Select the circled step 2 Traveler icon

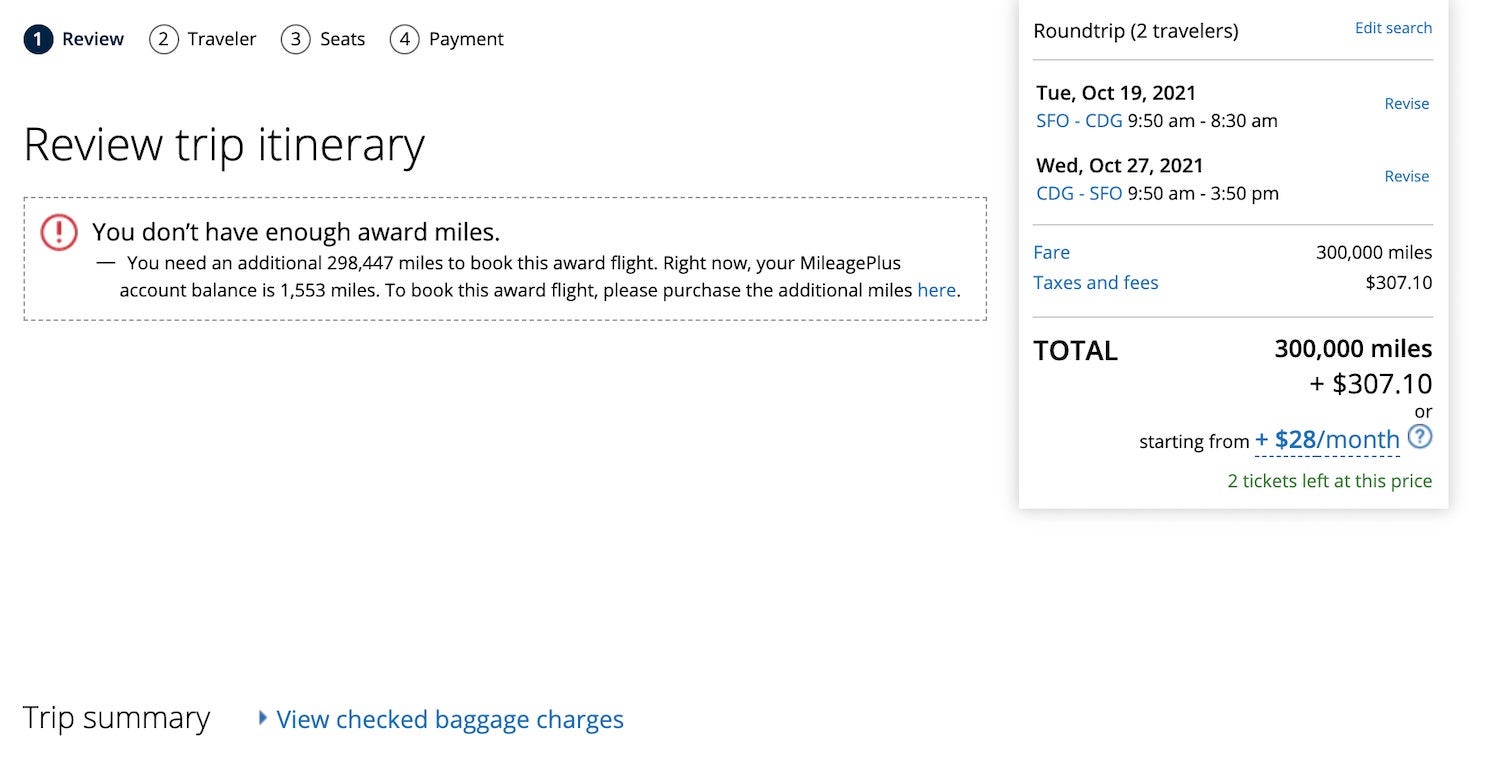[x=163, y=39]
